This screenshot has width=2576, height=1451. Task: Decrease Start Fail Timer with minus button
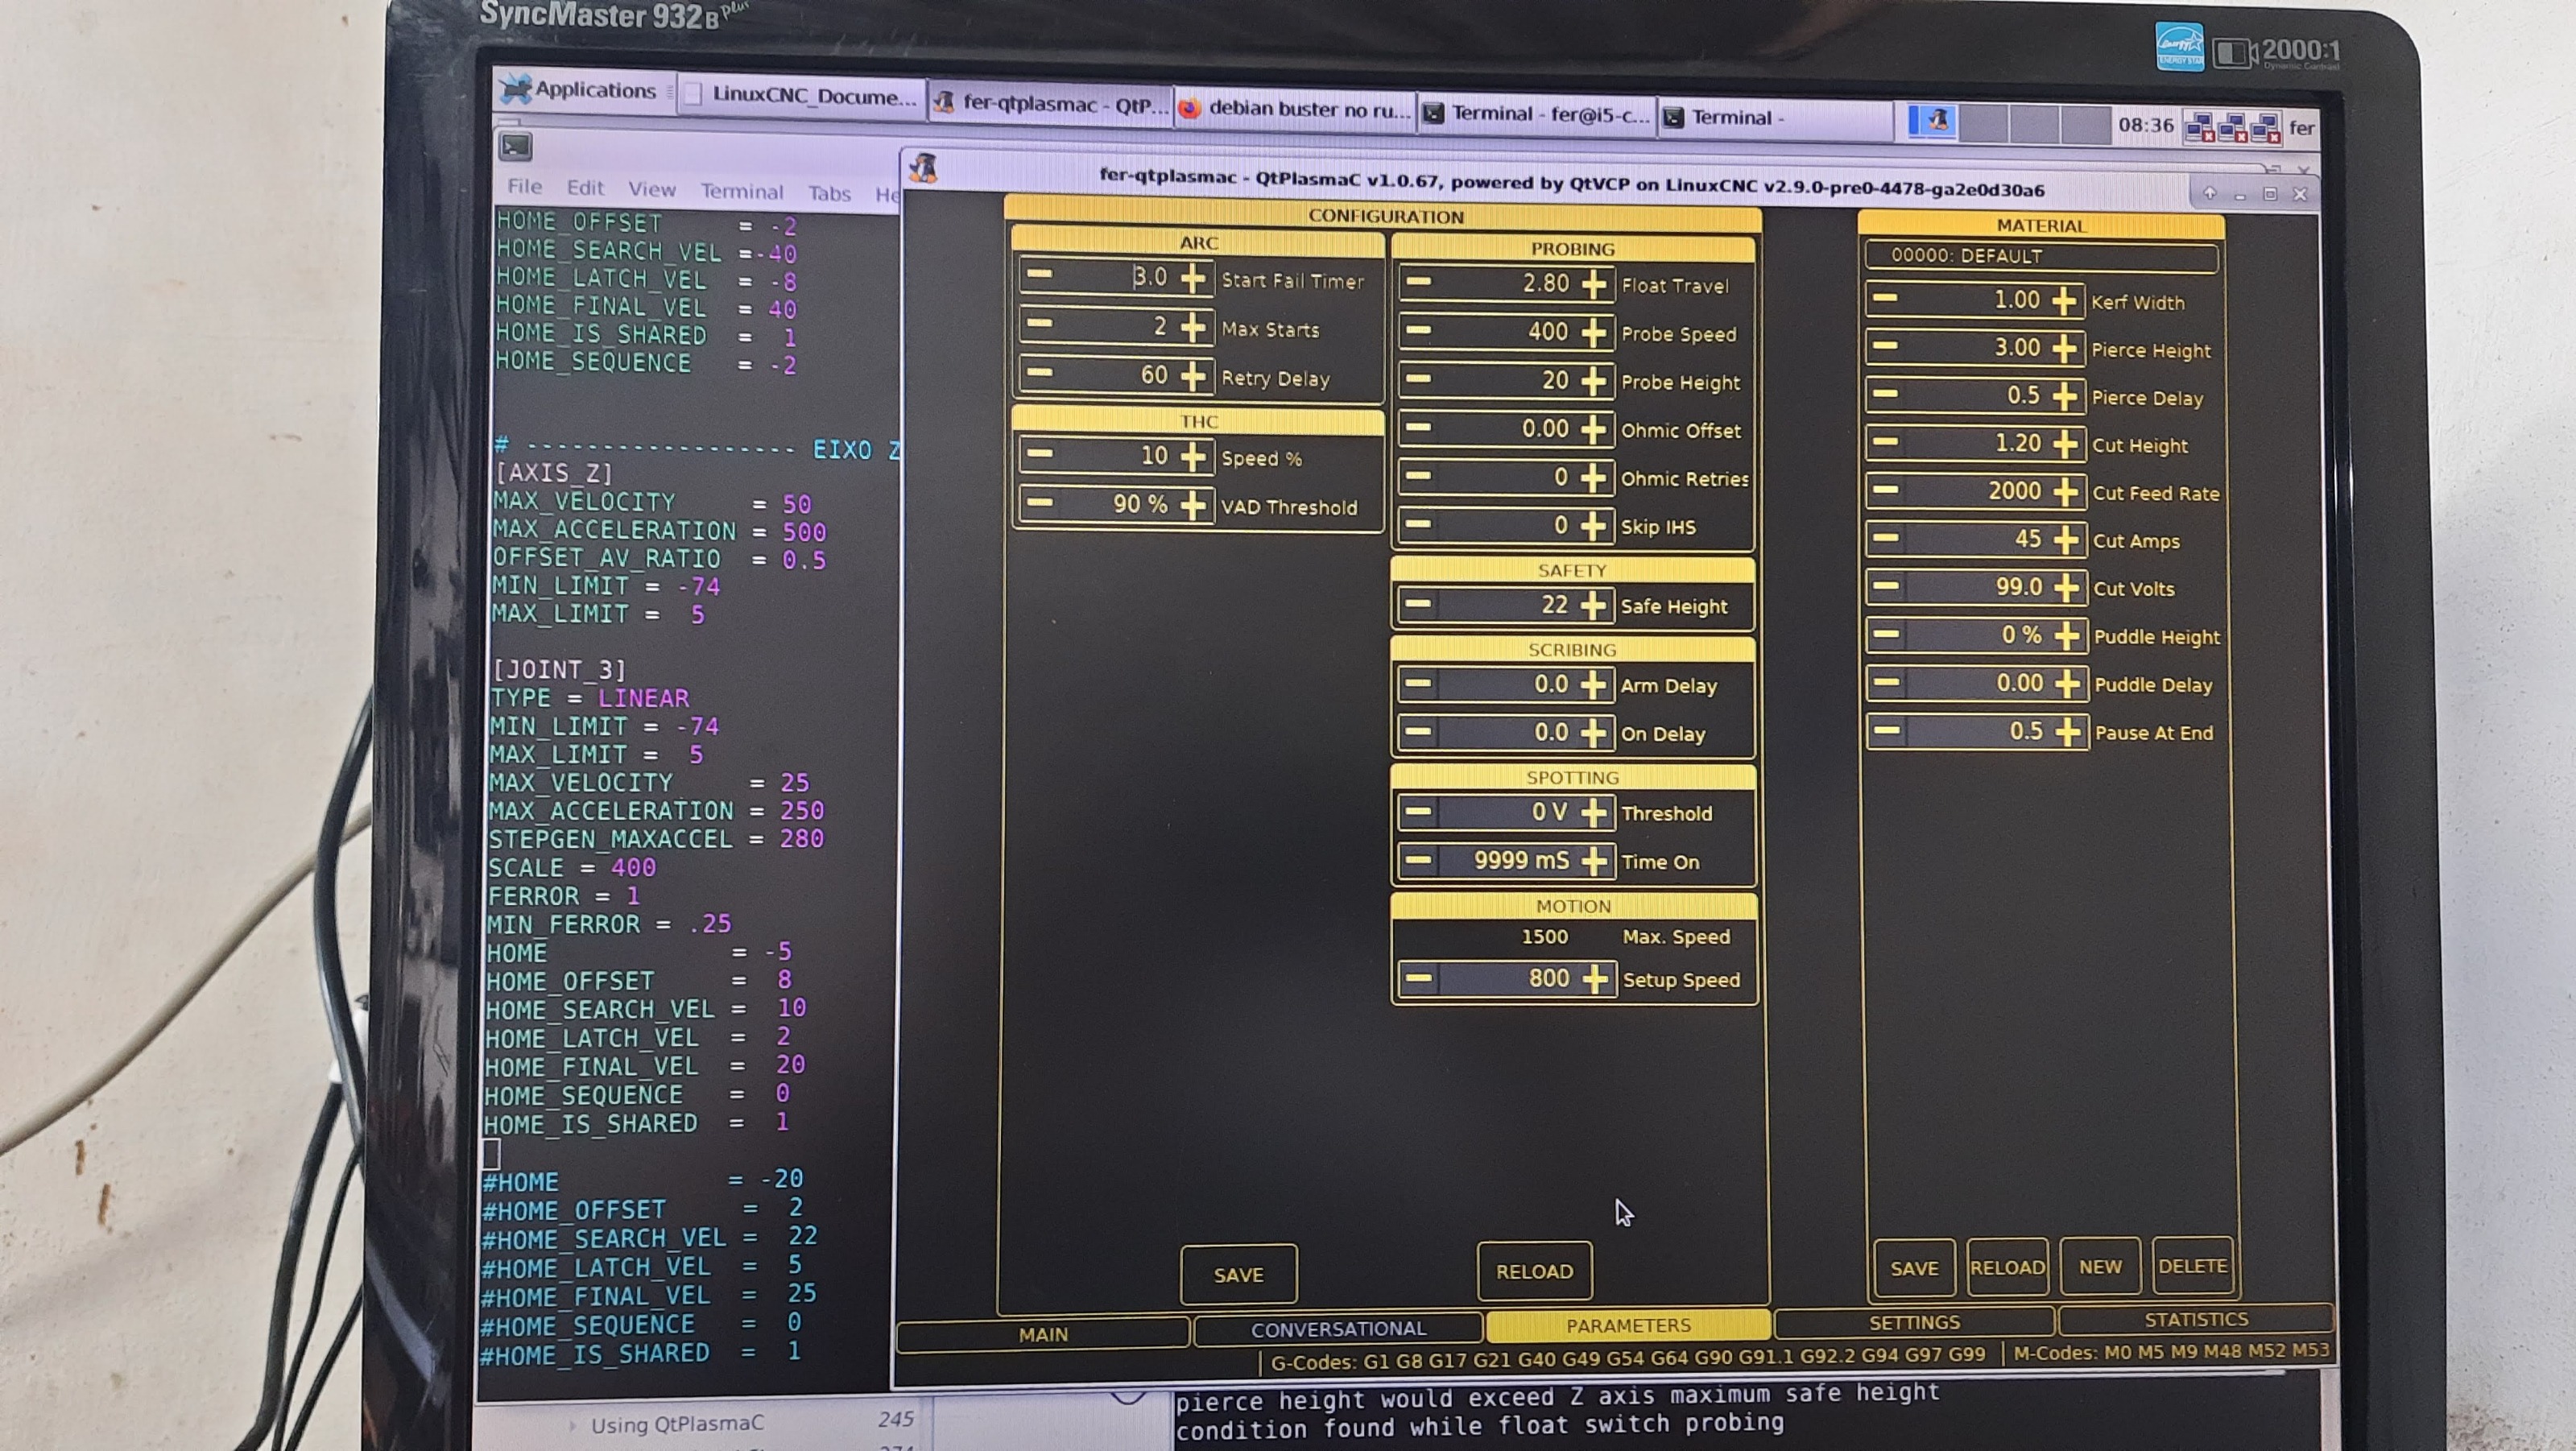point(1040,274)
